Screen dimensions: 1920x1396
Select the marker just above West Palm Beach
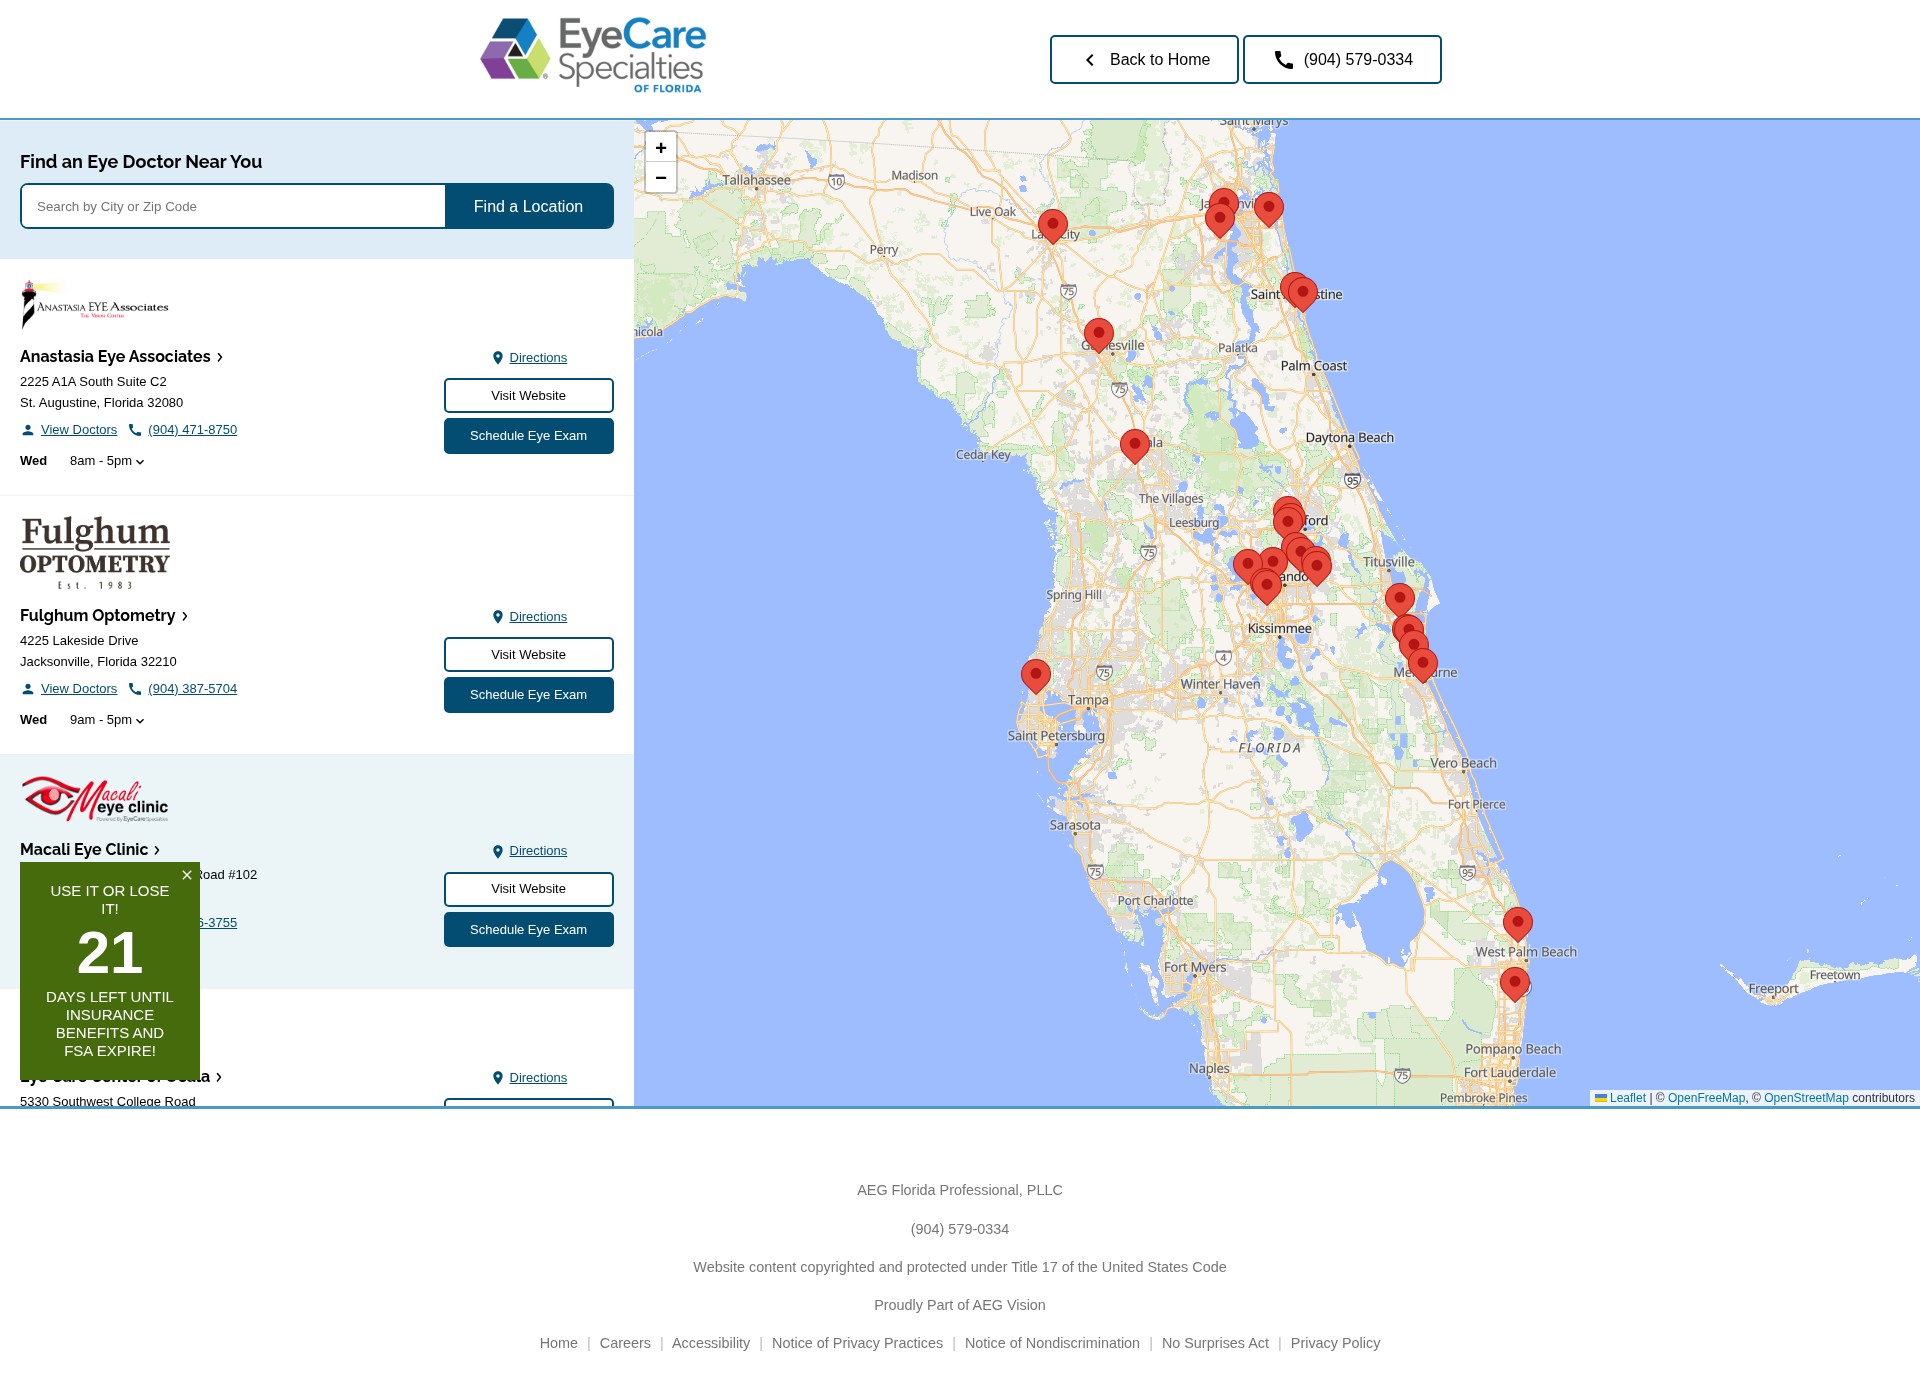click(x=1517, y=924)
